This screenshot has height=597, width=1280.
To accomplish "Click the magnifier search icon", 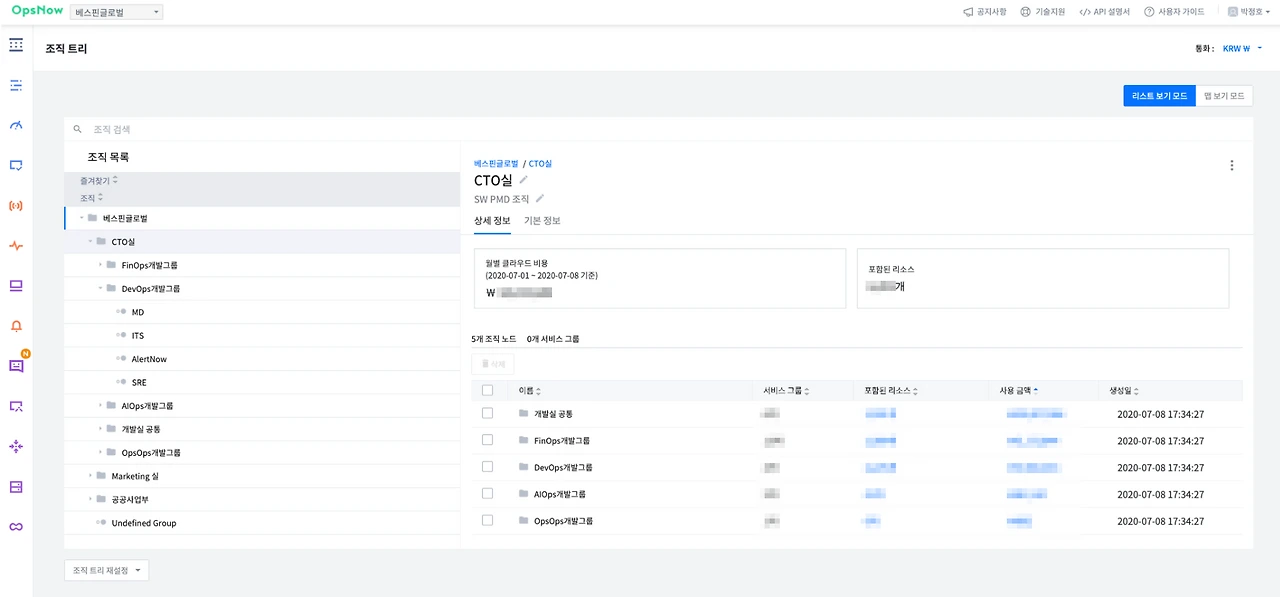I will [x=78, y=130].
